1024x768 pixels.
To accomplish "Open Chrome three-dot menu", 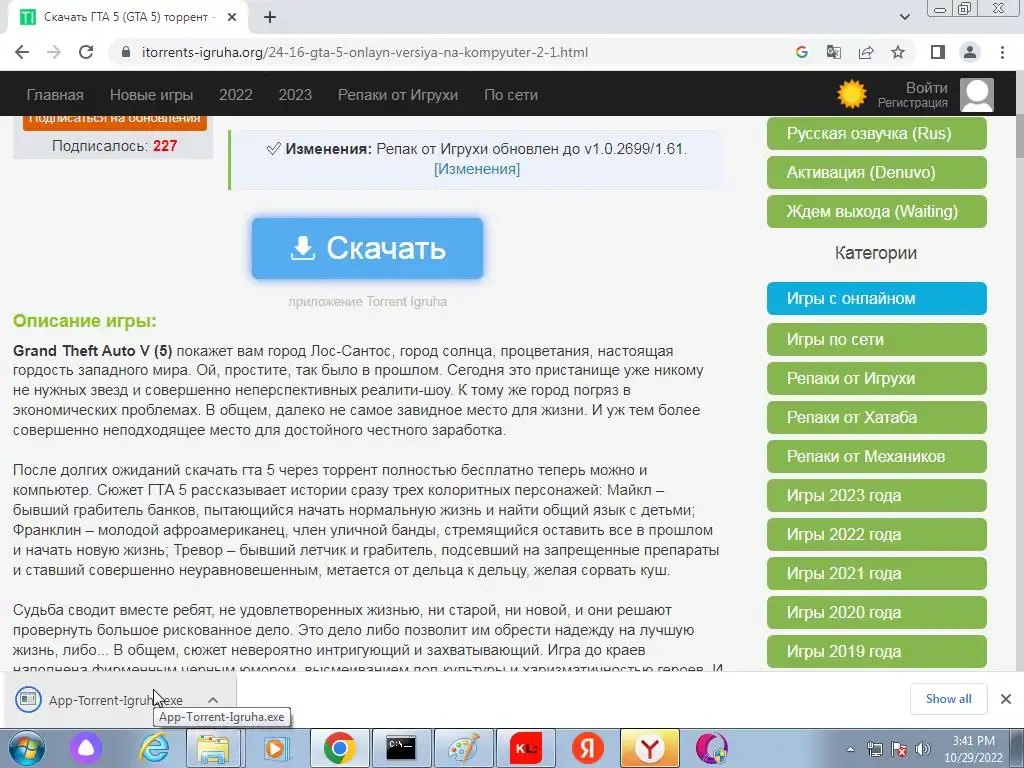I will 1002,52.
